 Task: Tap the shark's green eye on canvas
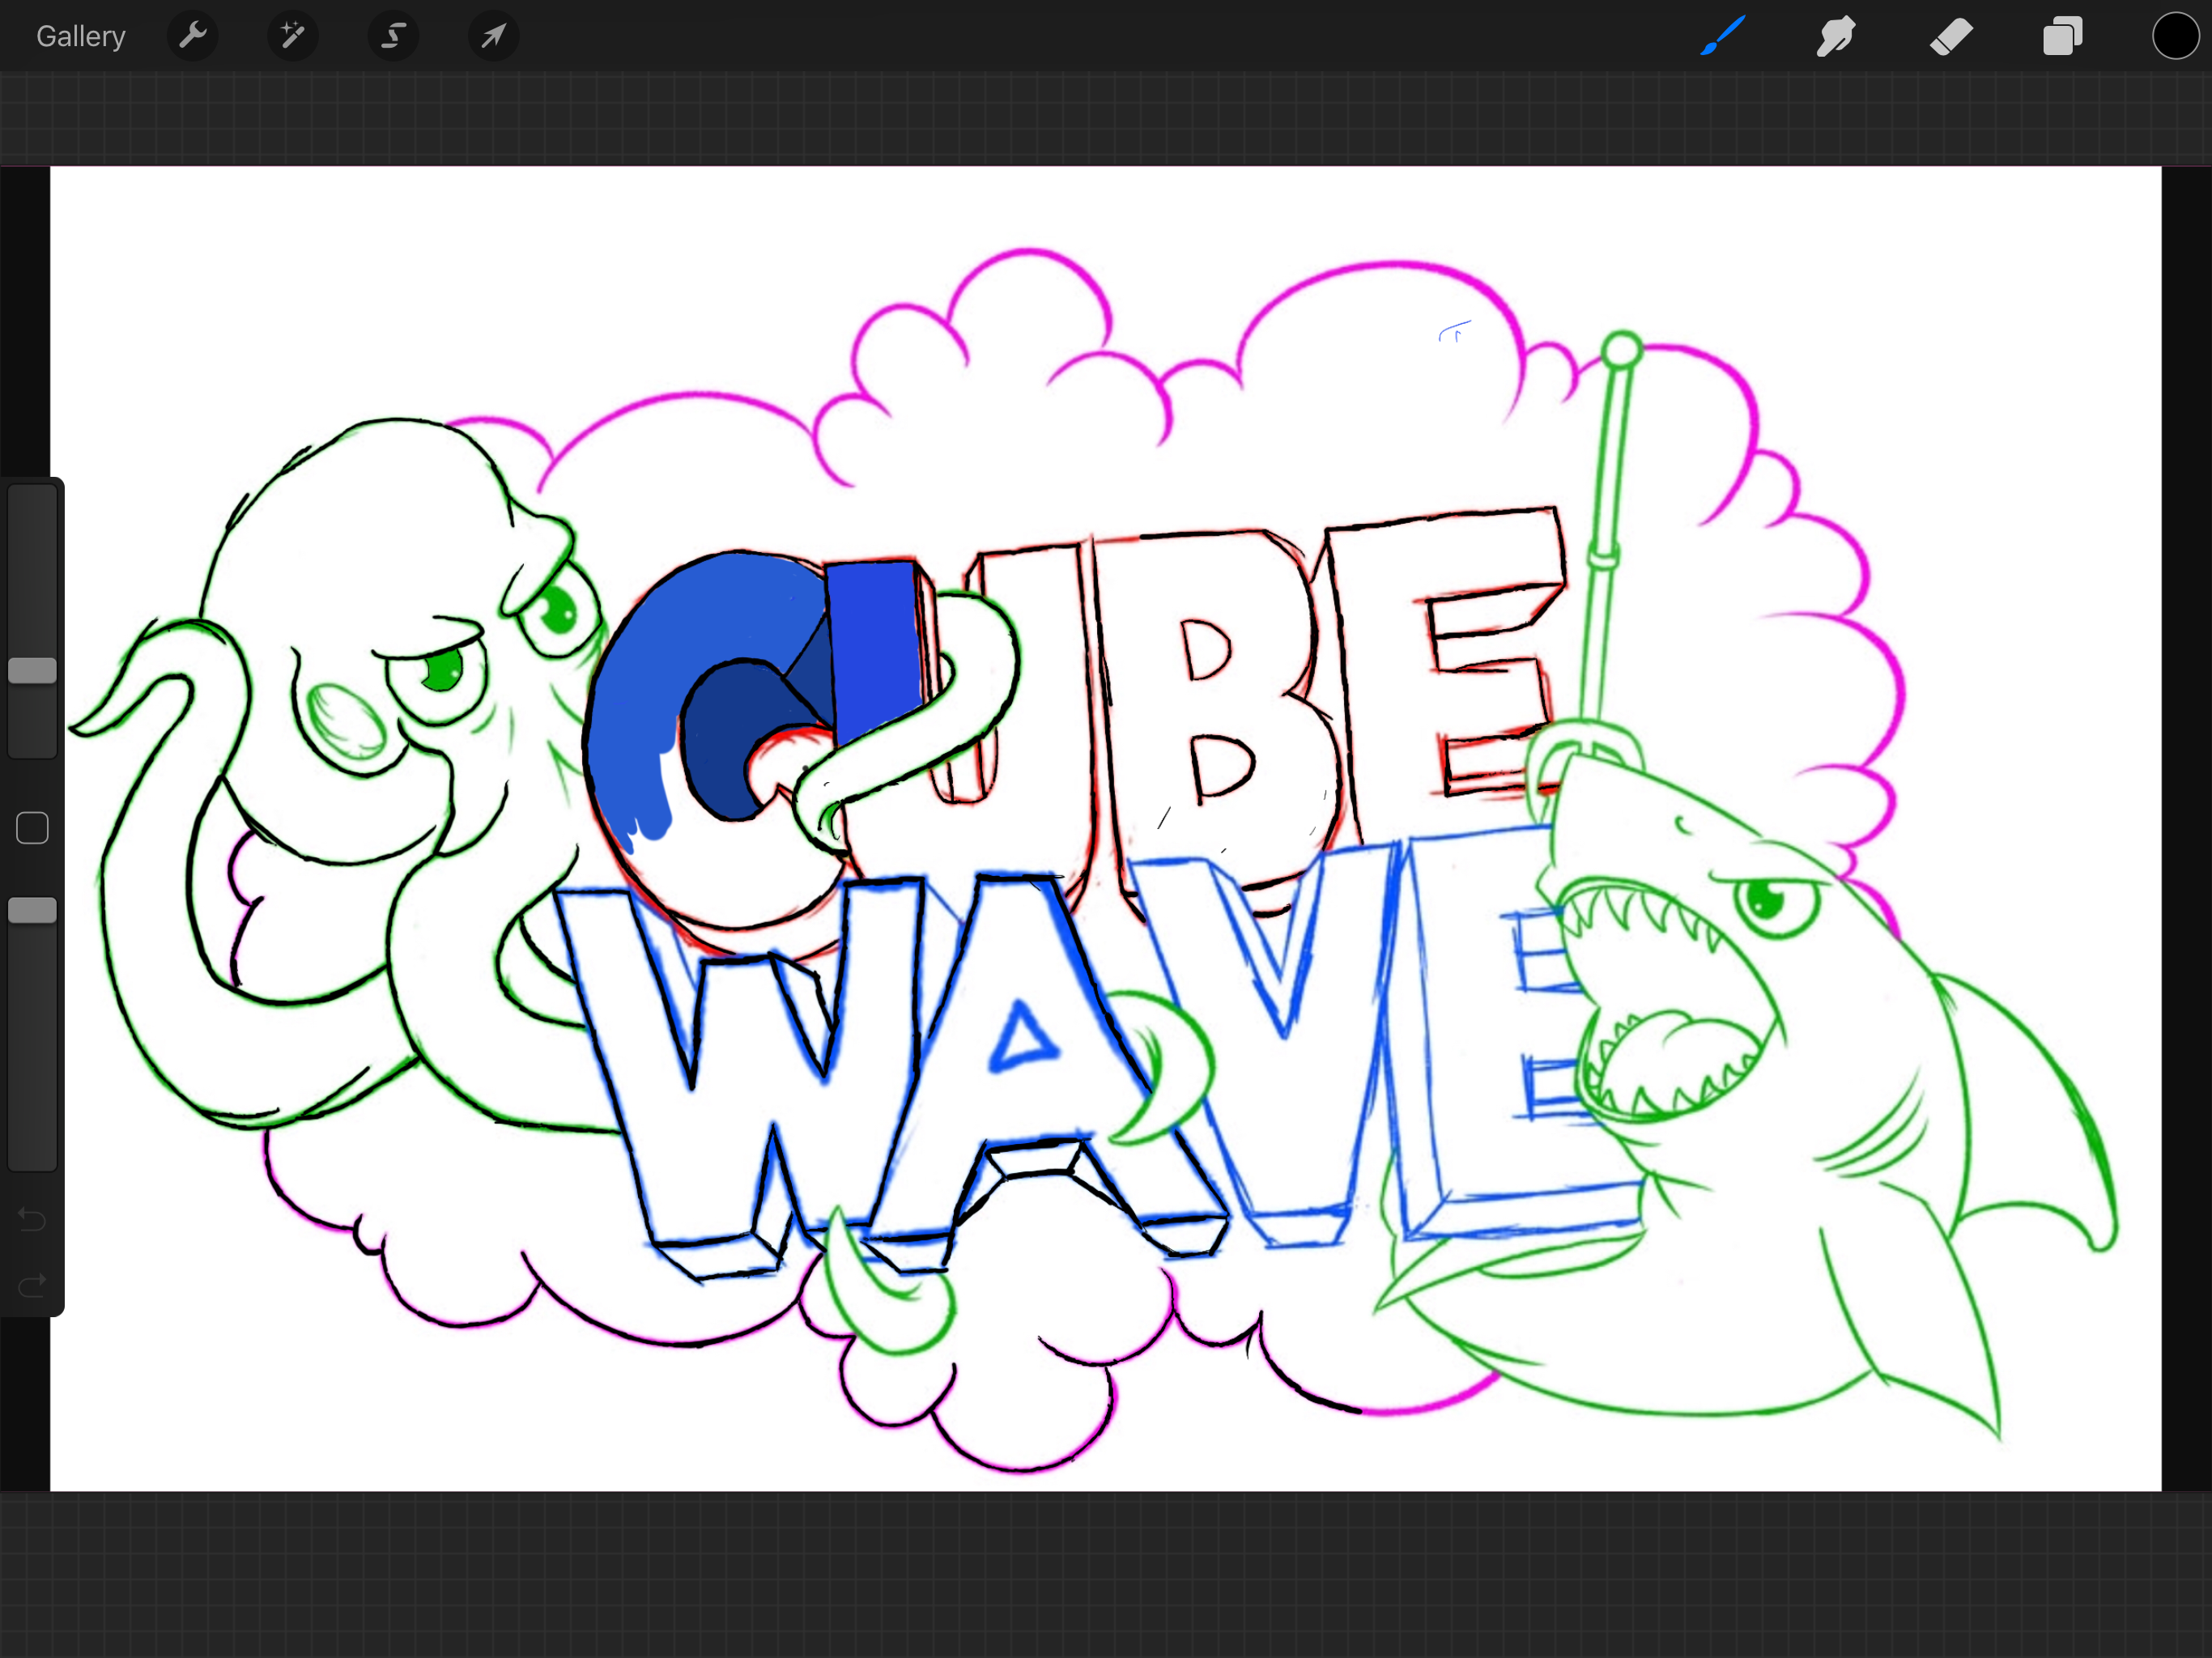coord(1766,900)
